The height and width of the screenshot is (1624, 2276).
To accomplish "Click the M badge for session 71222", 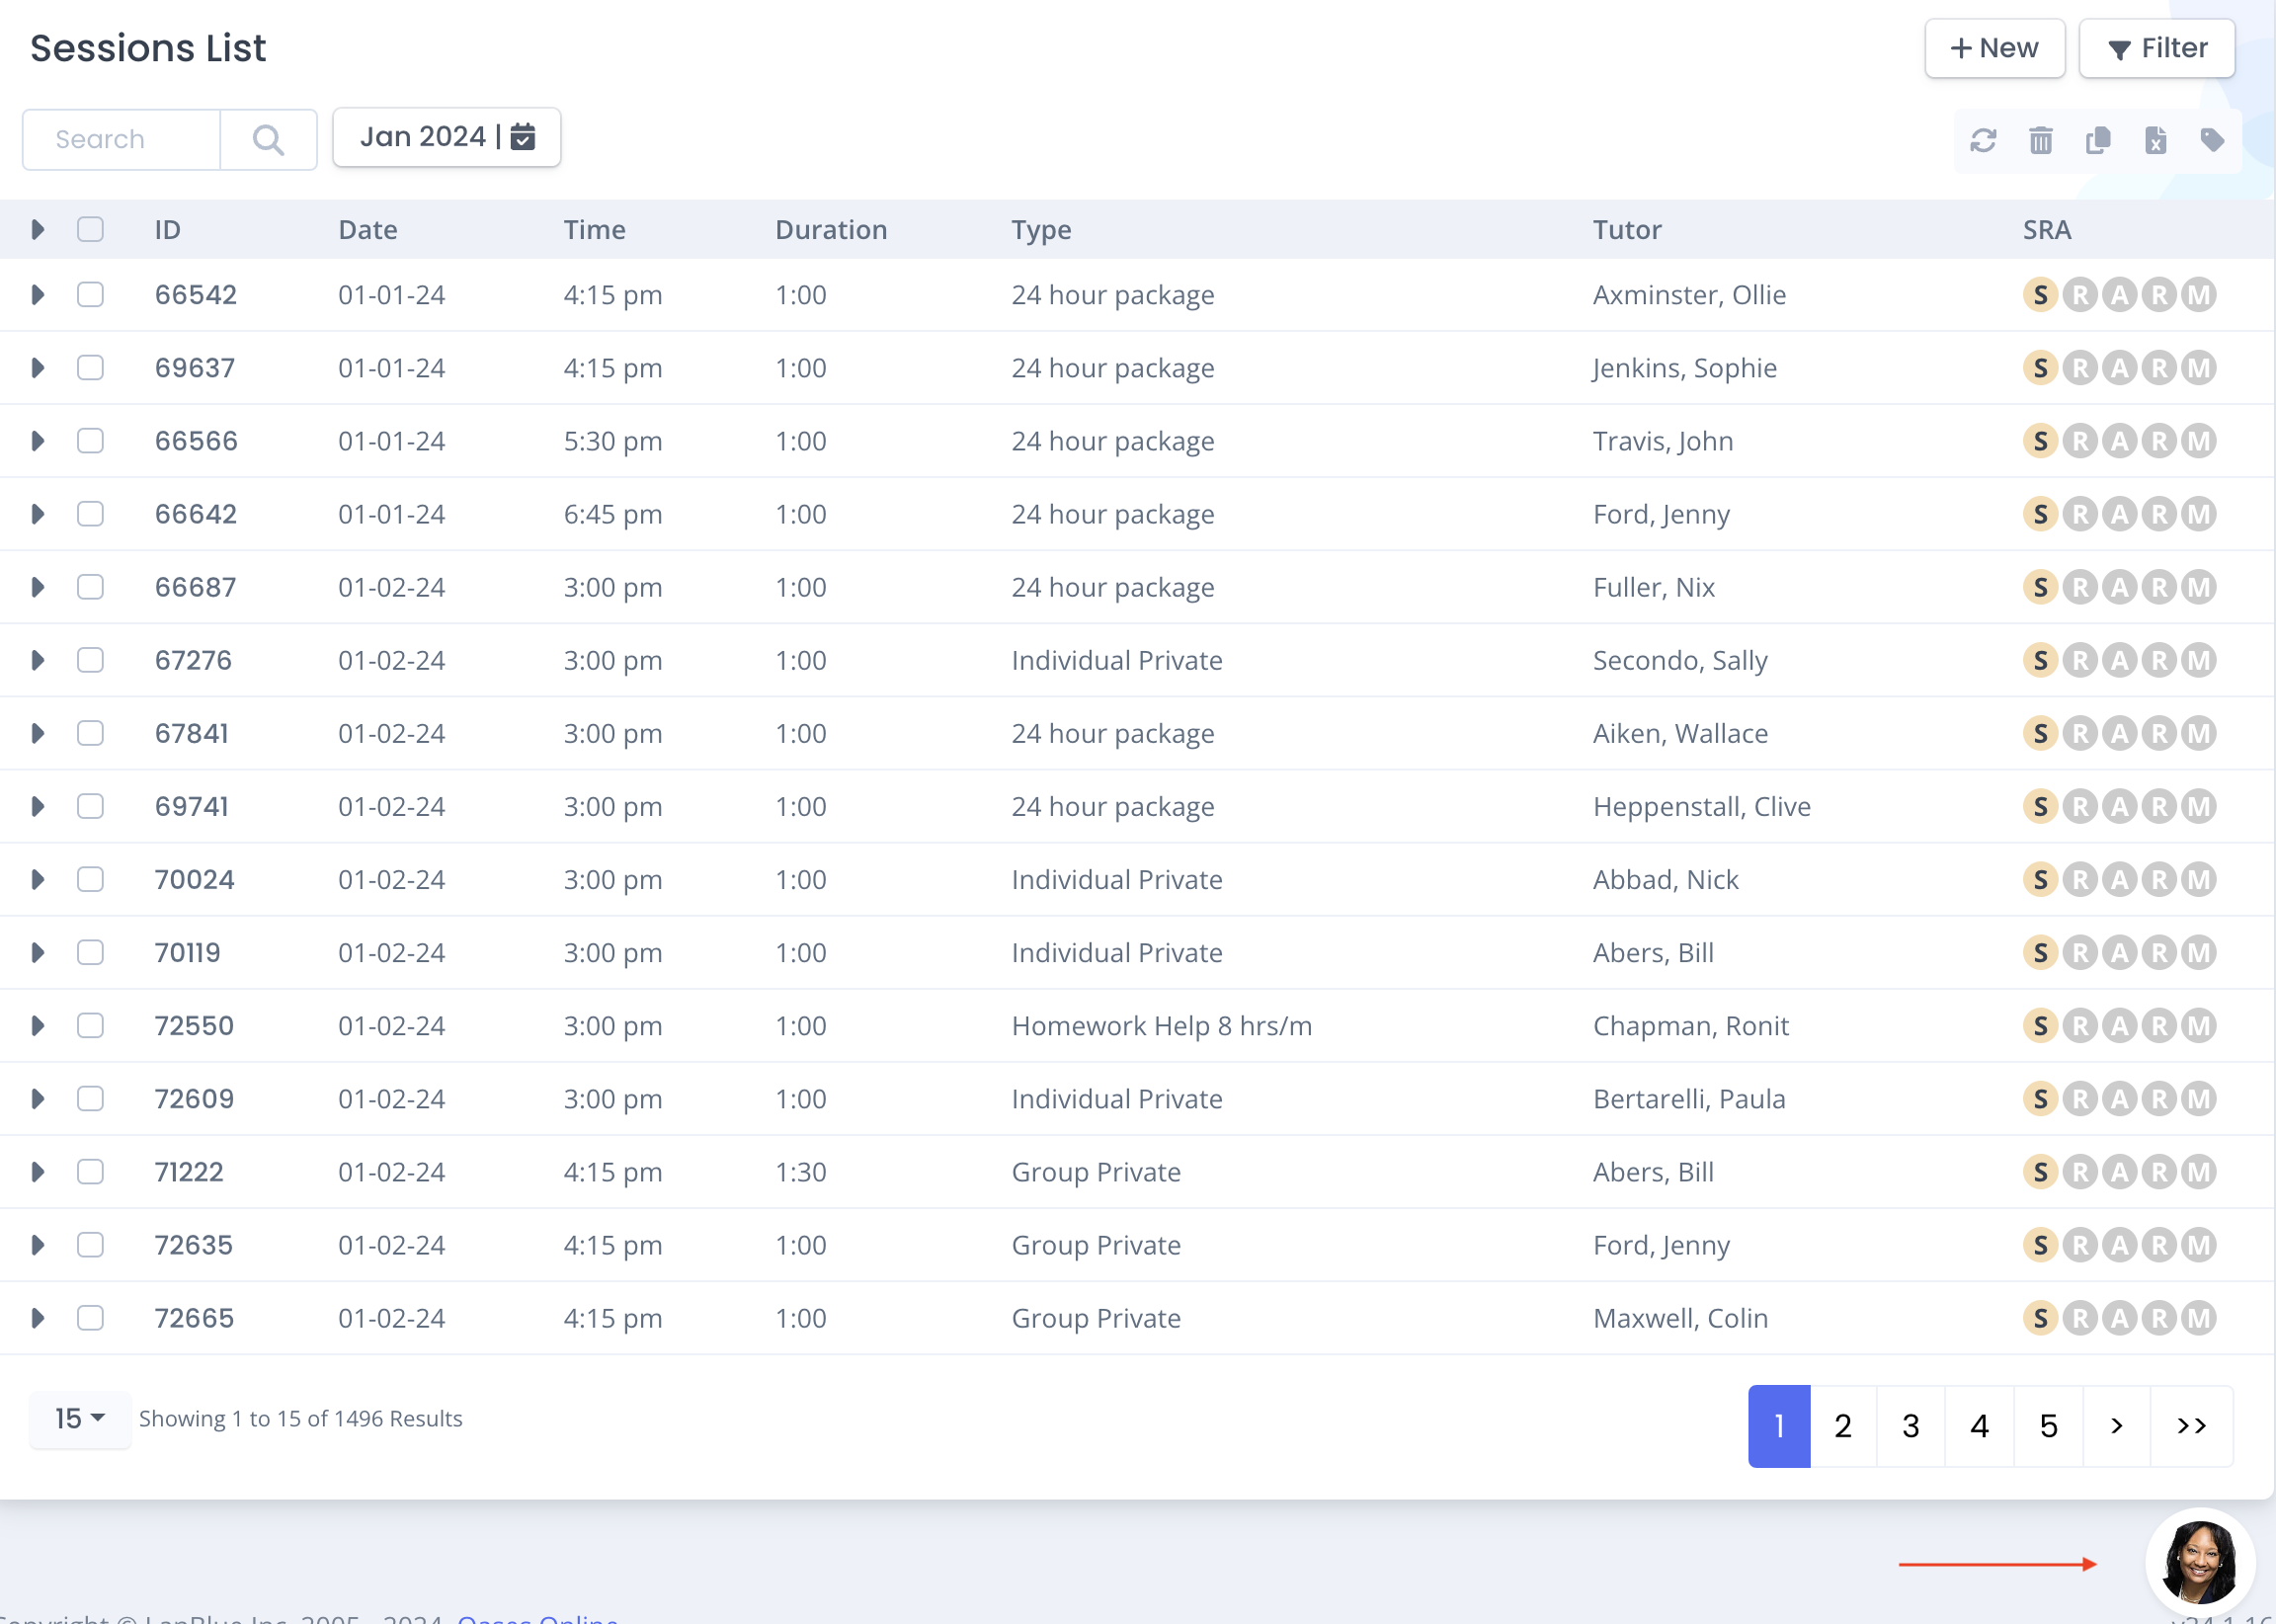I will (x=2198, y=1171).
